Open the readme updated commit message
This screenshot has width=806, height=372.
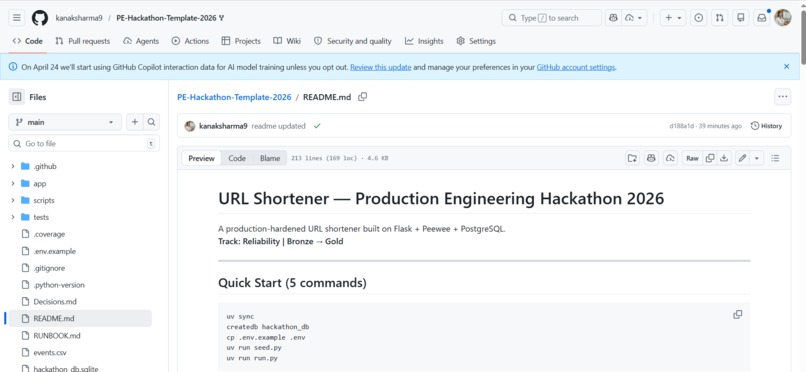coord(278,126)
